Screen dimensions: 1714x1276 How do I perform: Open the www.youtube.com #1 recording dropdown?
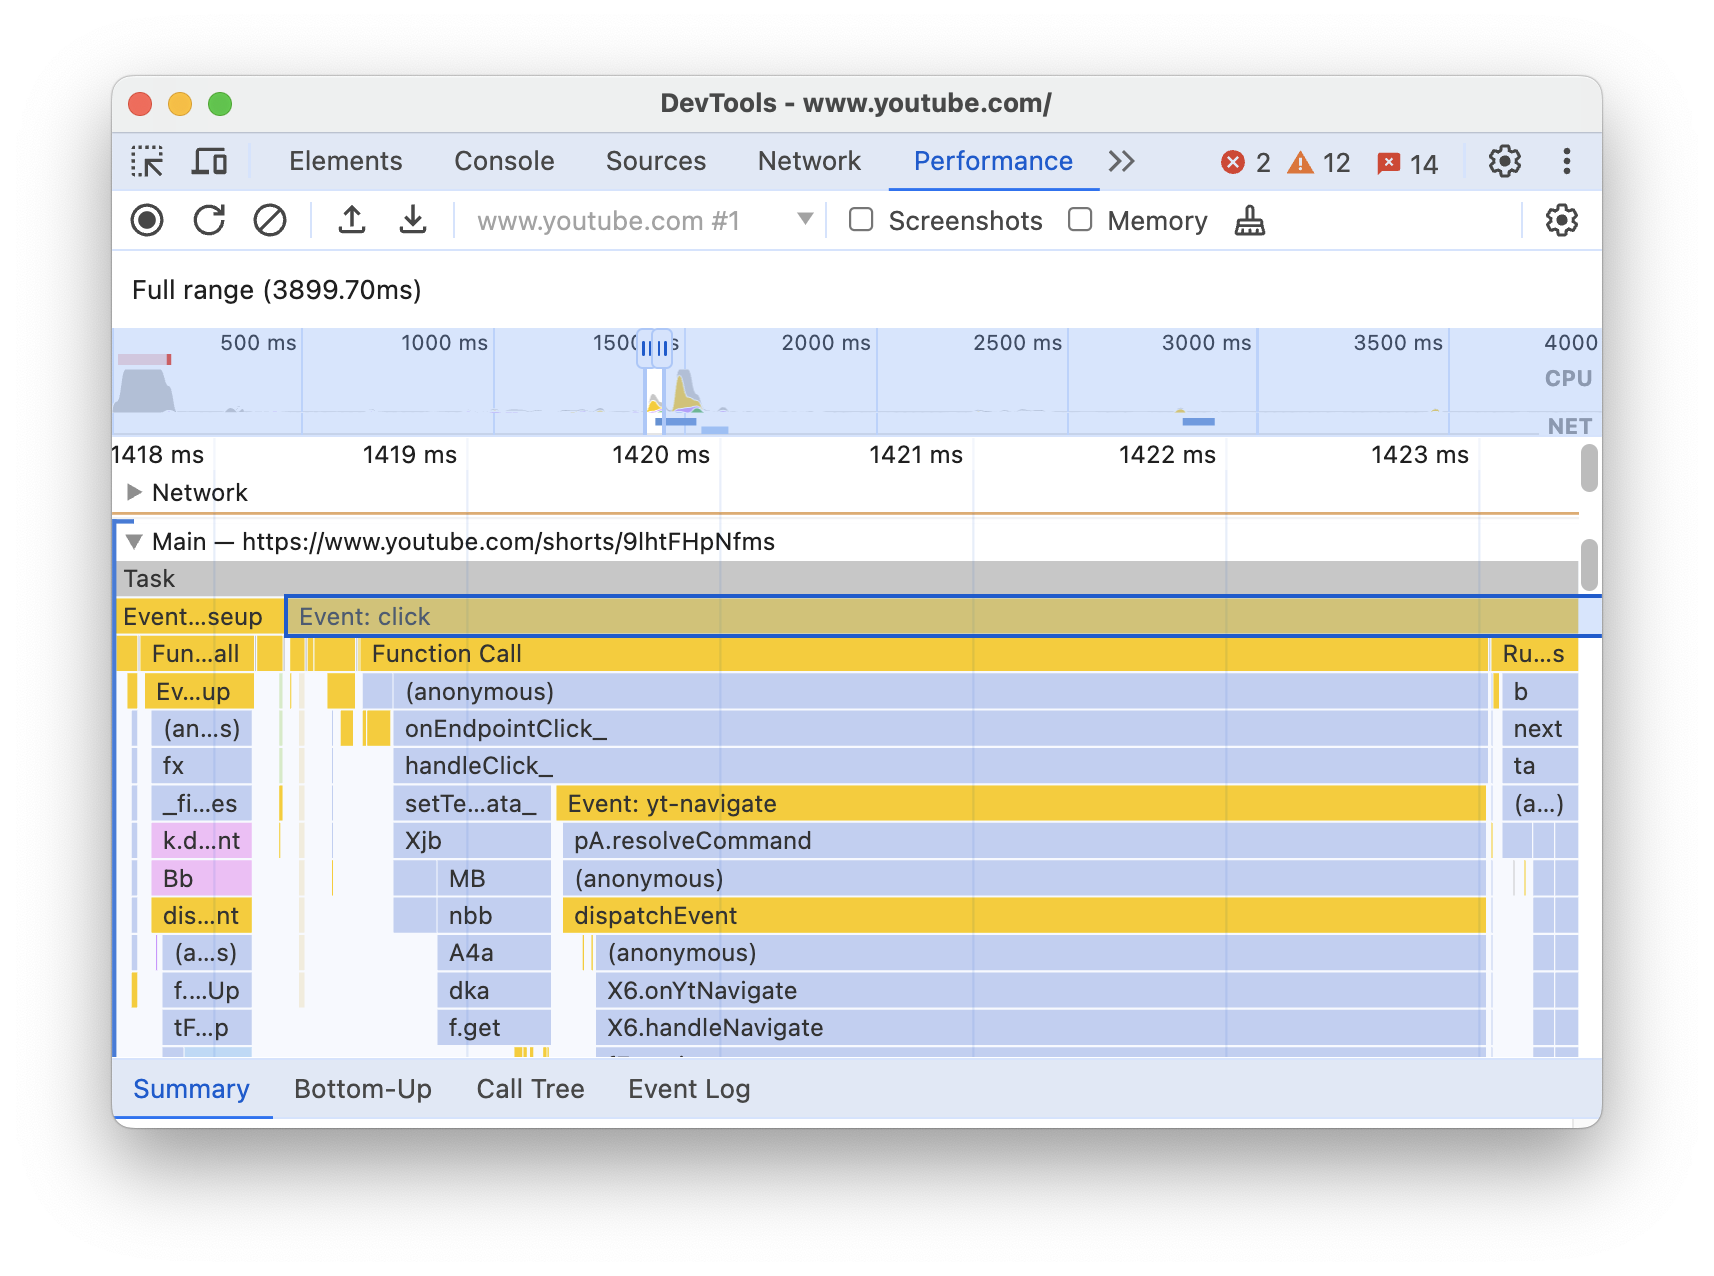[x=804, y=220]
